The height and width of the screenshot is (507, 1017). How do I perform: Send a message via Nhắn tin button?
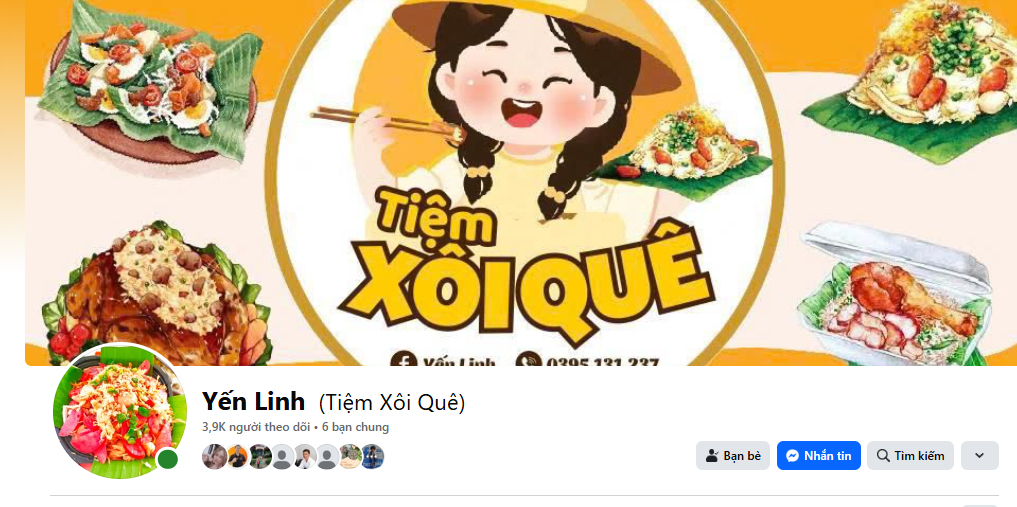coord(819,456)
